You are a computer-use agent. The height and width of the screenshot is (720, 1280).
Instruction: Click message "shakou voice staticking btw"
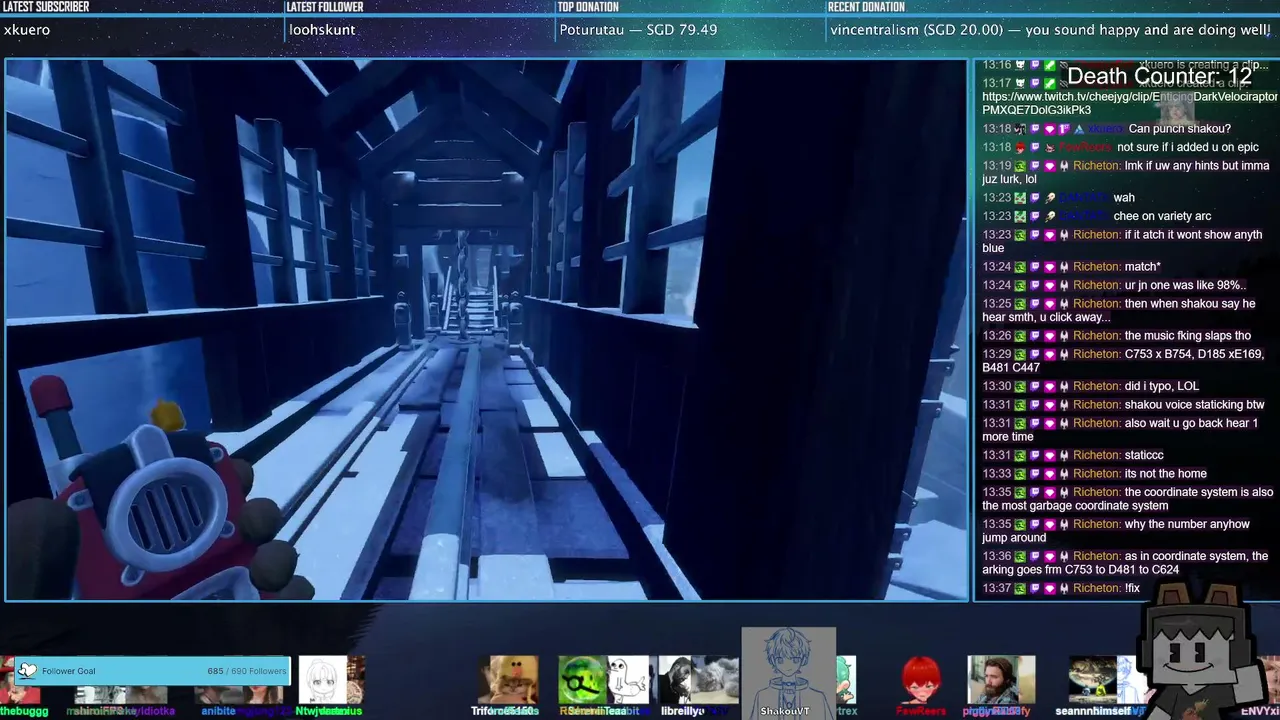[1194, 405]
